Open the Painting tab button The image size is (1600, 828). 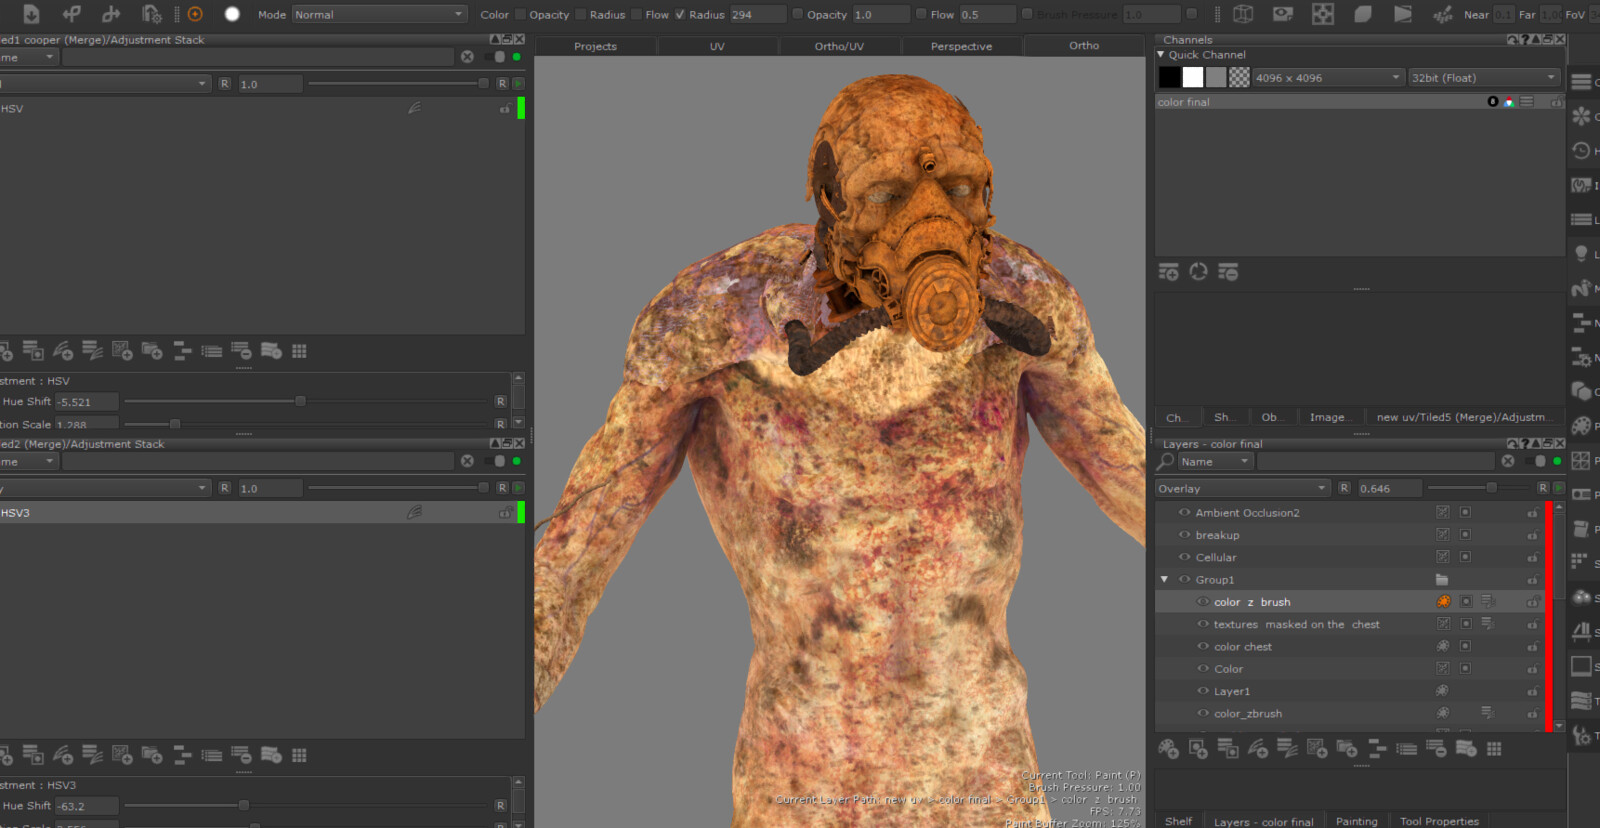(1357, 821)
